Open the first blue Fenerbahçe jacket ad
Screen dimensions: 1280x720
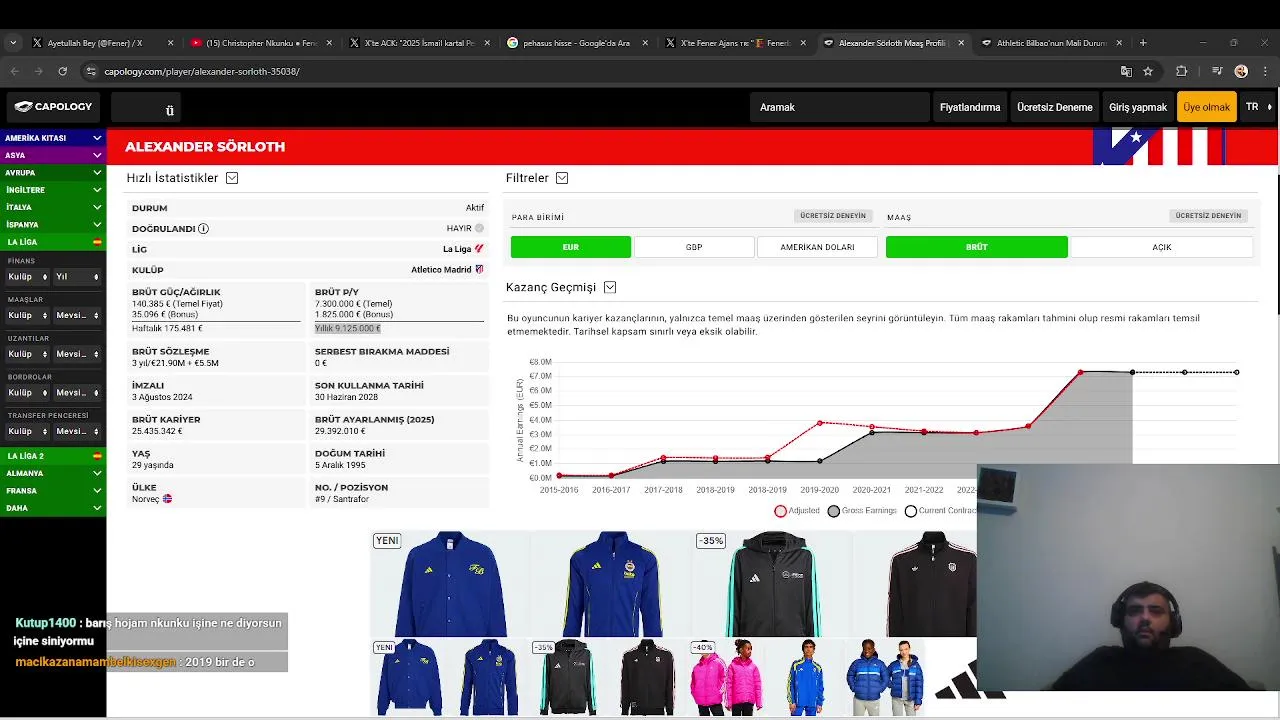pos(450,584)
